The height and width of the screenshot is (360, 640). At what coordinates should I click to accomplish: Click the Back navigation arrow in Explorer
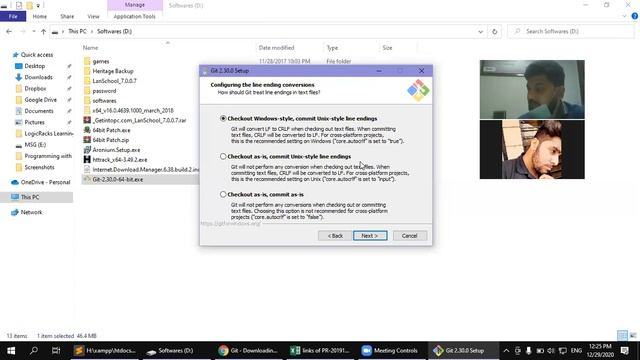tap(9, 31)
